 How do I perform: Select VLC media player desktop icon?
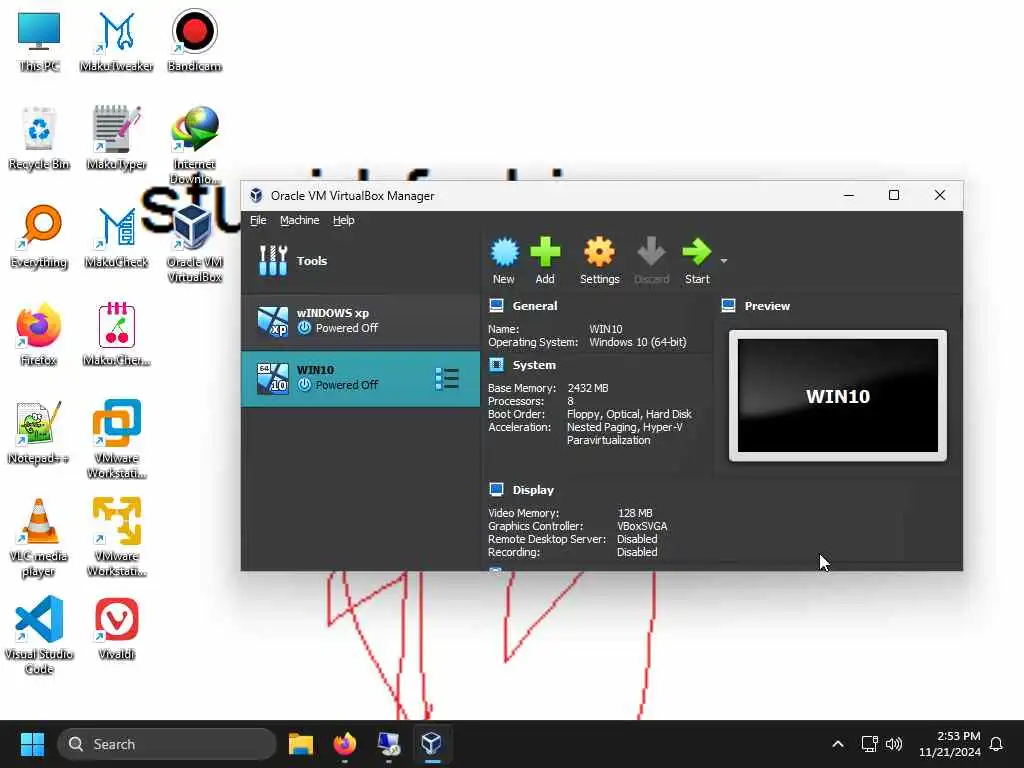tap(39, 538)
